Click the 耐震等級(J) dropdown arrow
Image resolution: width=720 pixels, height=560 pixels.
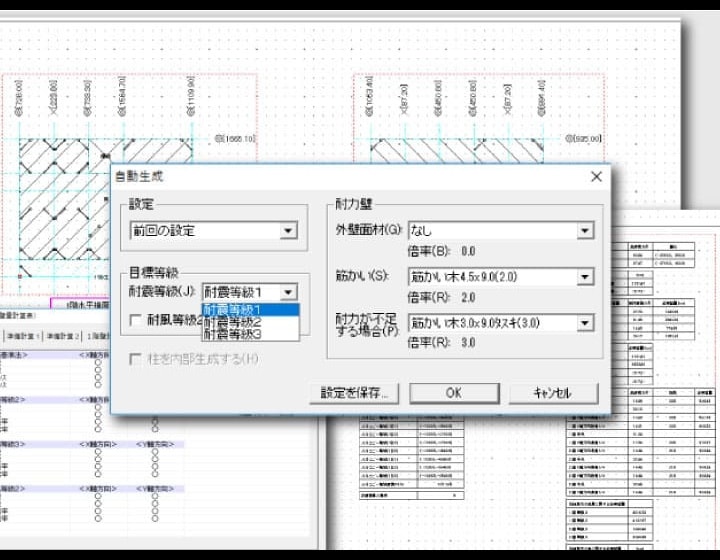287,292
